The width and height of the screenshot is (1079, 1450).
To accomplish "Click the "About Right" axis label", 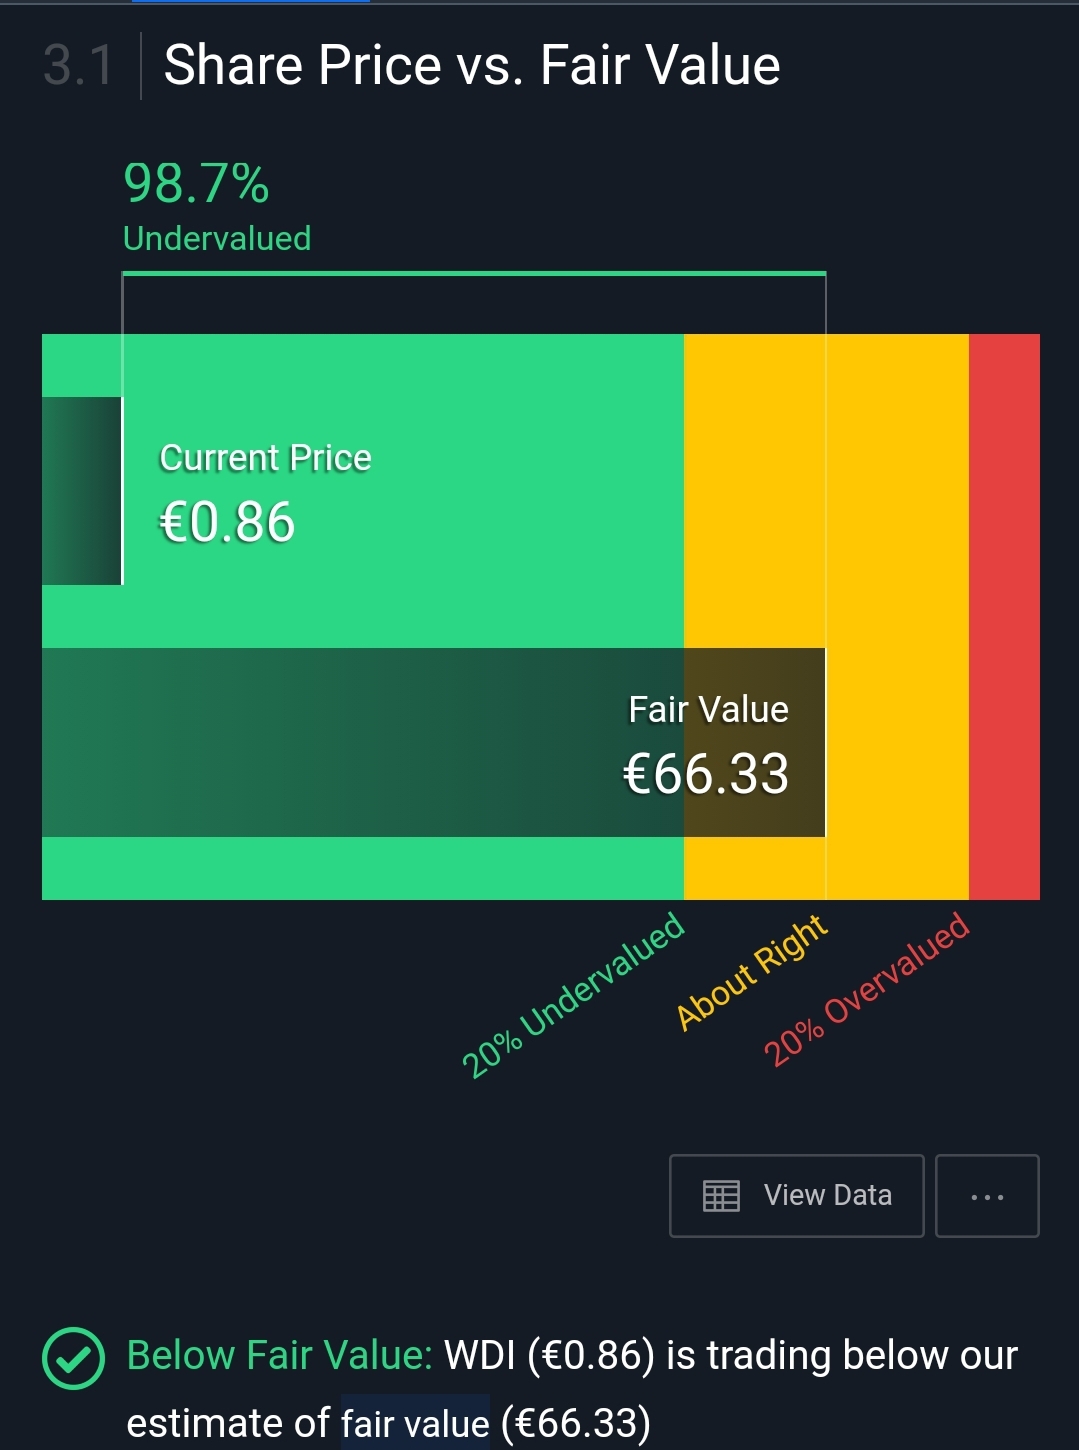I will click(752, 971).
